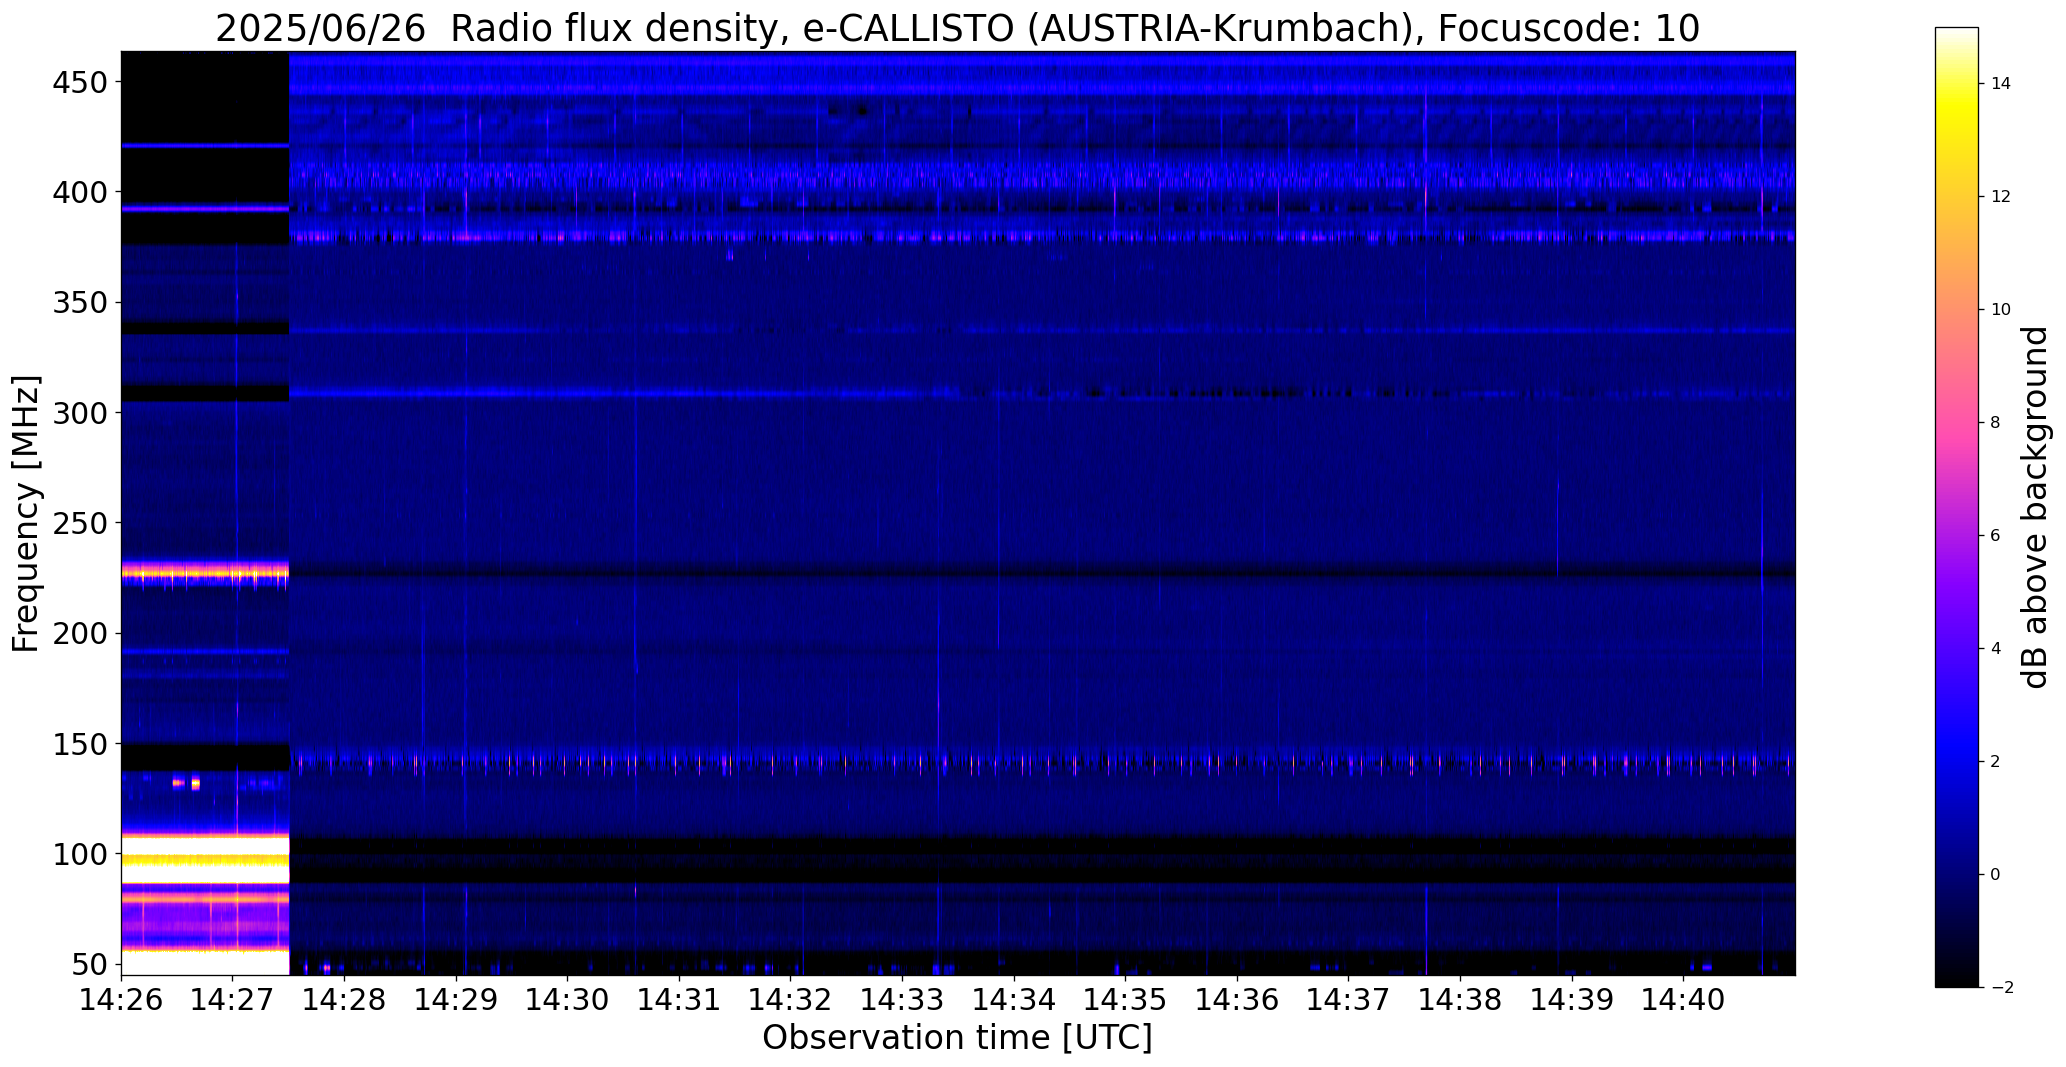Click the 14:26 time tick label
The width and height of the screenshot is (2066, 1067).
[x=121, y=999]
